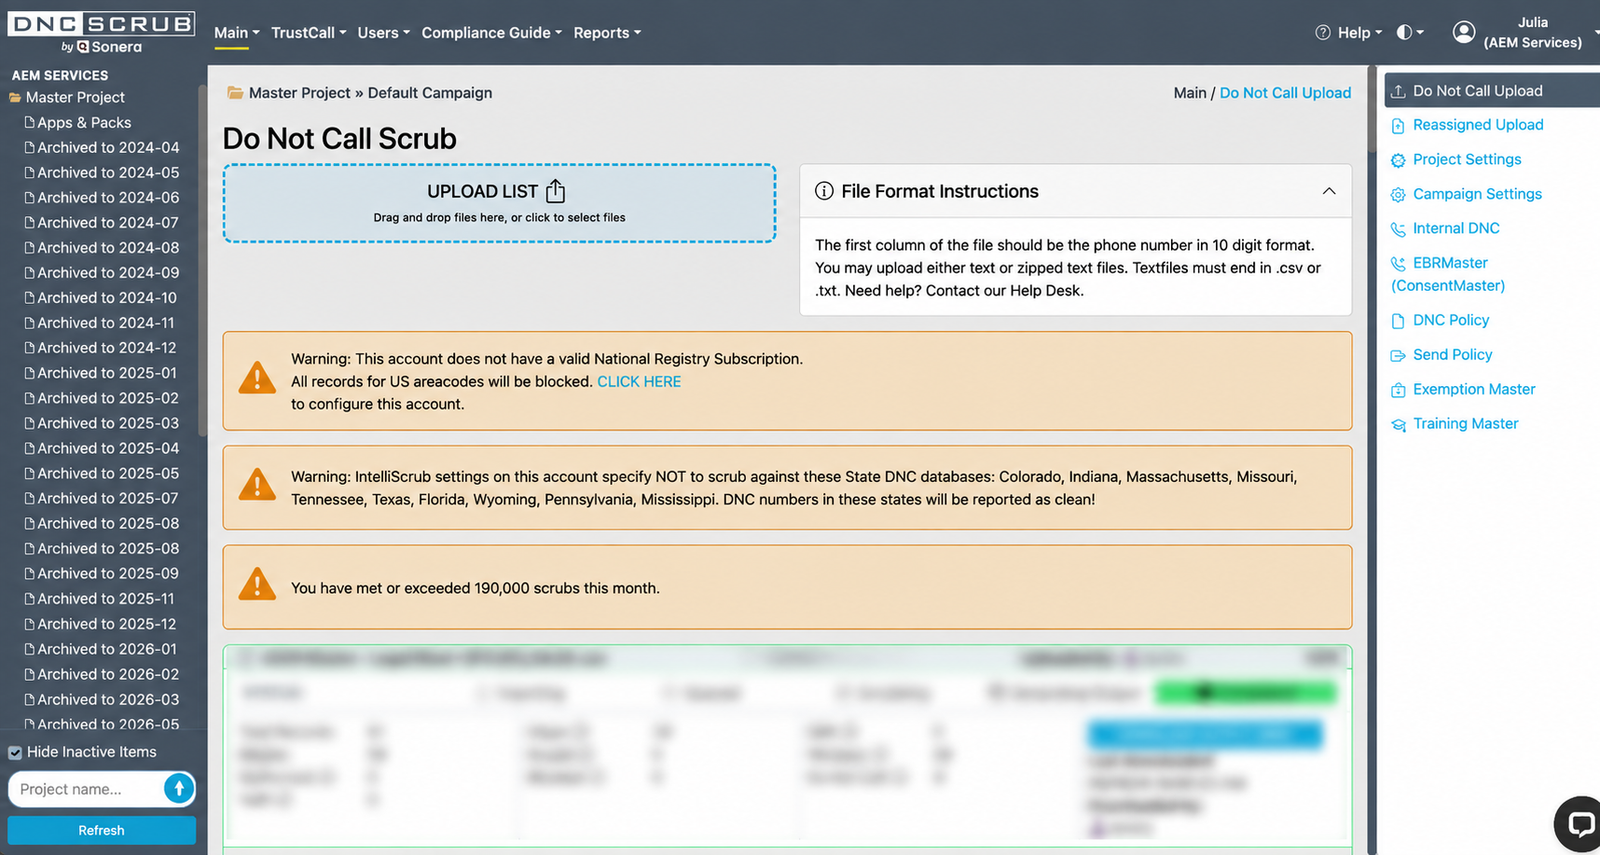
Task: Uncheck Hide Inactive Items checkbox
Action: pos(15,753)
